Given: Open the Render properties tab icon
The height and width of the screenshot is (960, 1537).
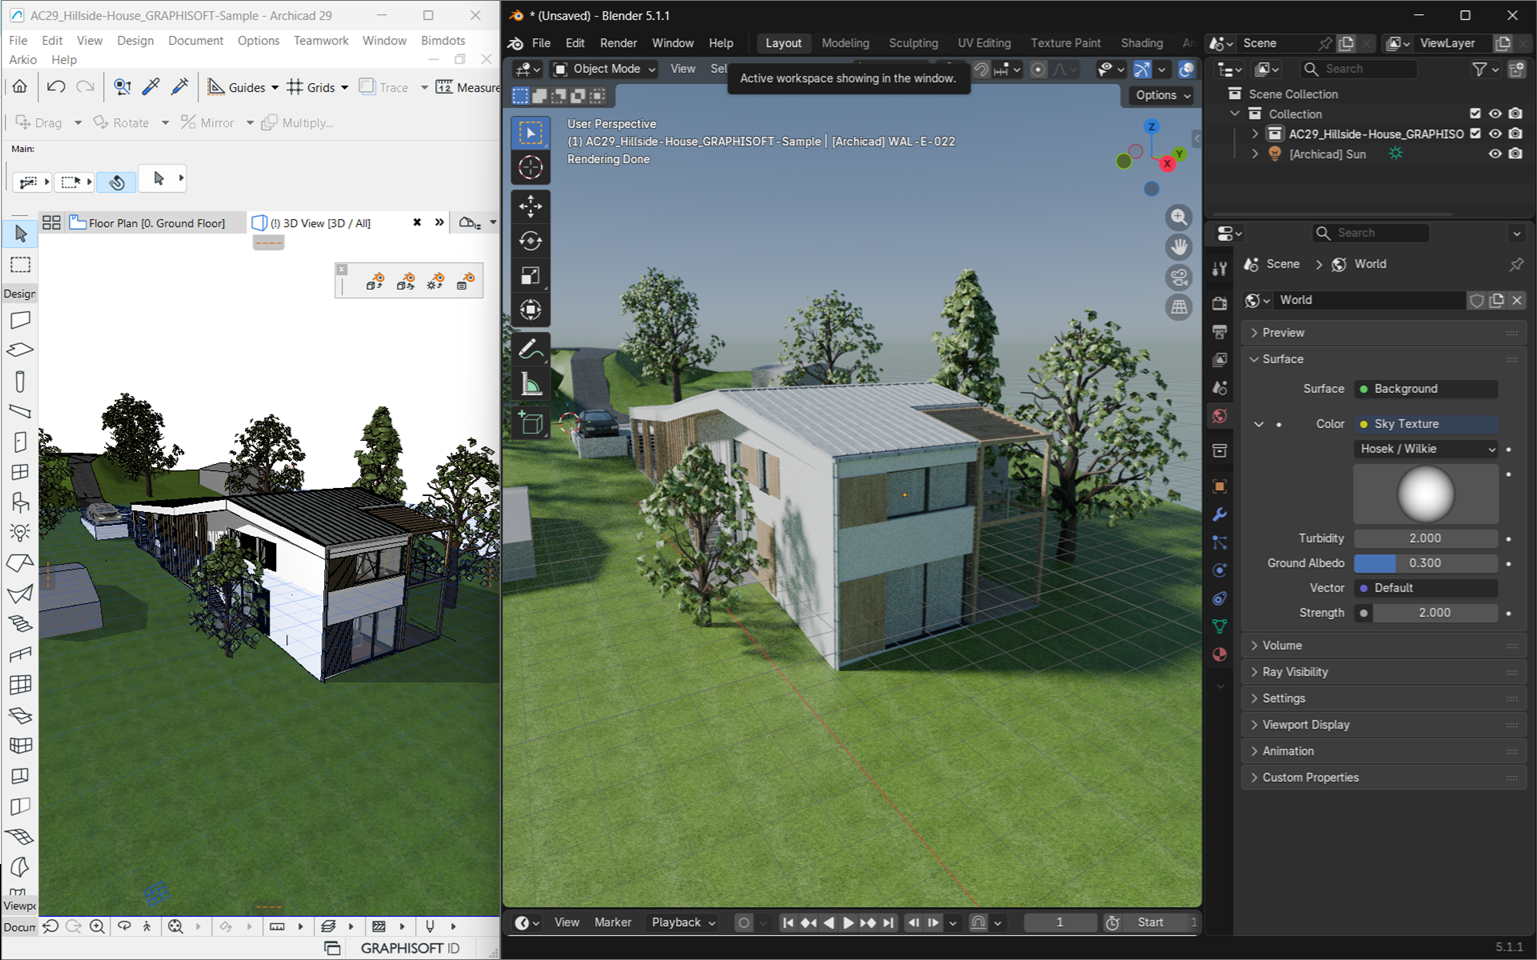Looking at the screenshot, I should (1219, 303).
